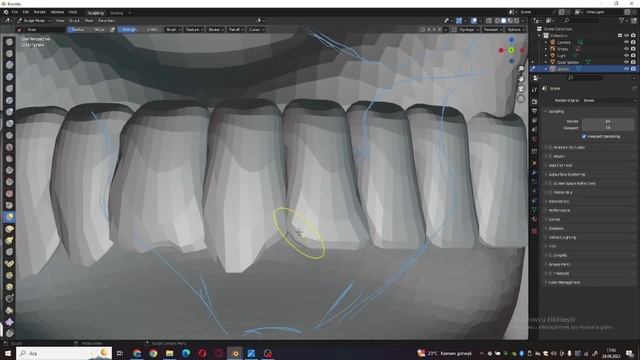640x360 pixels.
Task: Click the Render samples value field
Action: (608, 121)
